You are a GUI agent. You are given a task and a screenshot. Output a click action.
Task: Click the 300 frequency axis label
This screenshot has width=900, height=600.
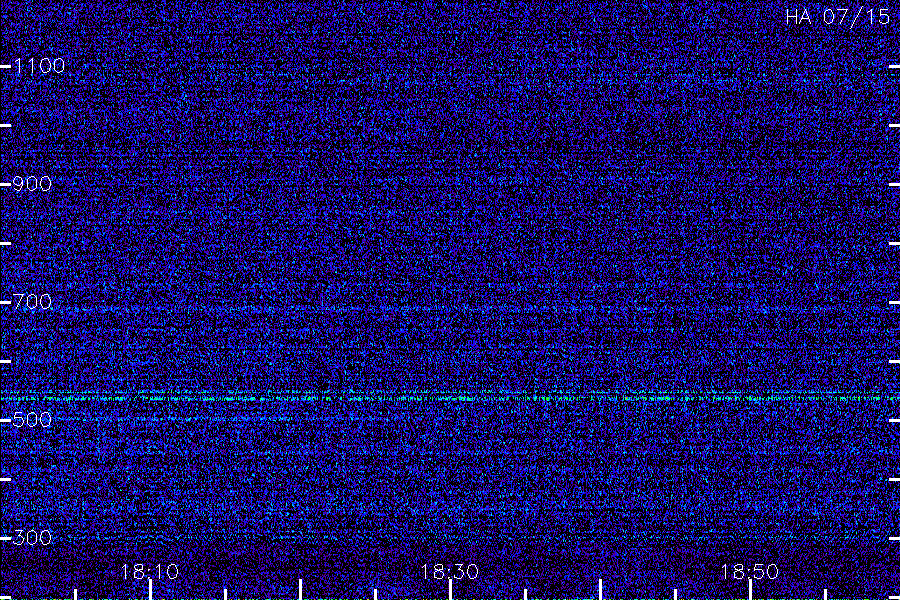coord(32,537)
